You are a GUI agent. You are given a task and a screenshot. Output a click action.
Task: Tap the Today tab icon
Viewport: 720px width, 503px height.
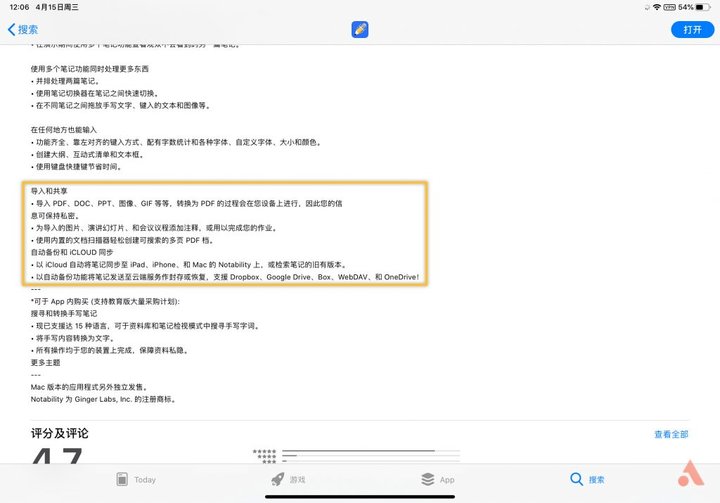tap(122, 479)
